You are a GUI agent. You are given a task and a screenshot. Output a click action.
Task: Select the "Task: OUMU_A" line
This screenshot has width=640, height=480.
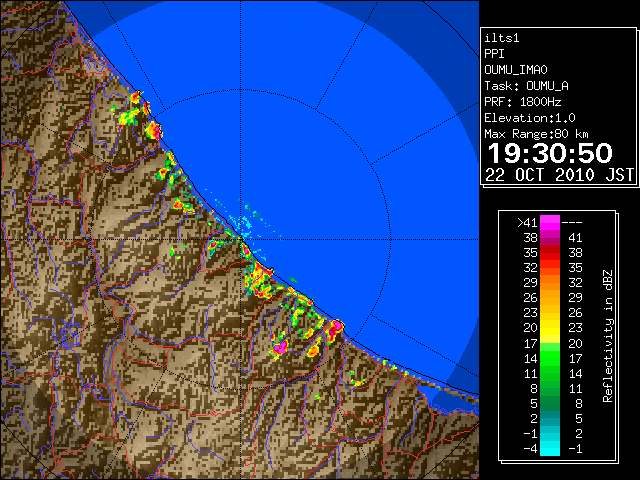[526, 86]
